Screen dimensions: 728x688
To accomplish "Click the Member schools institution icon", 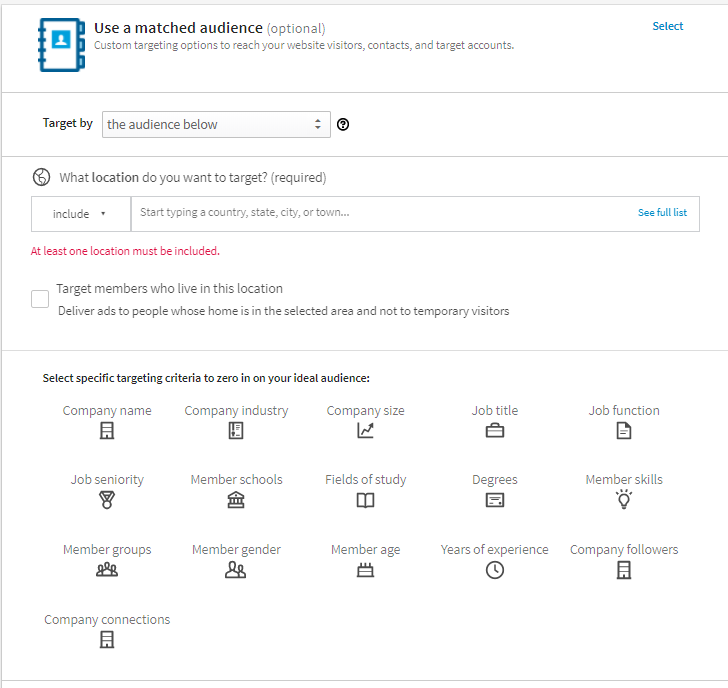I will 236,500.
